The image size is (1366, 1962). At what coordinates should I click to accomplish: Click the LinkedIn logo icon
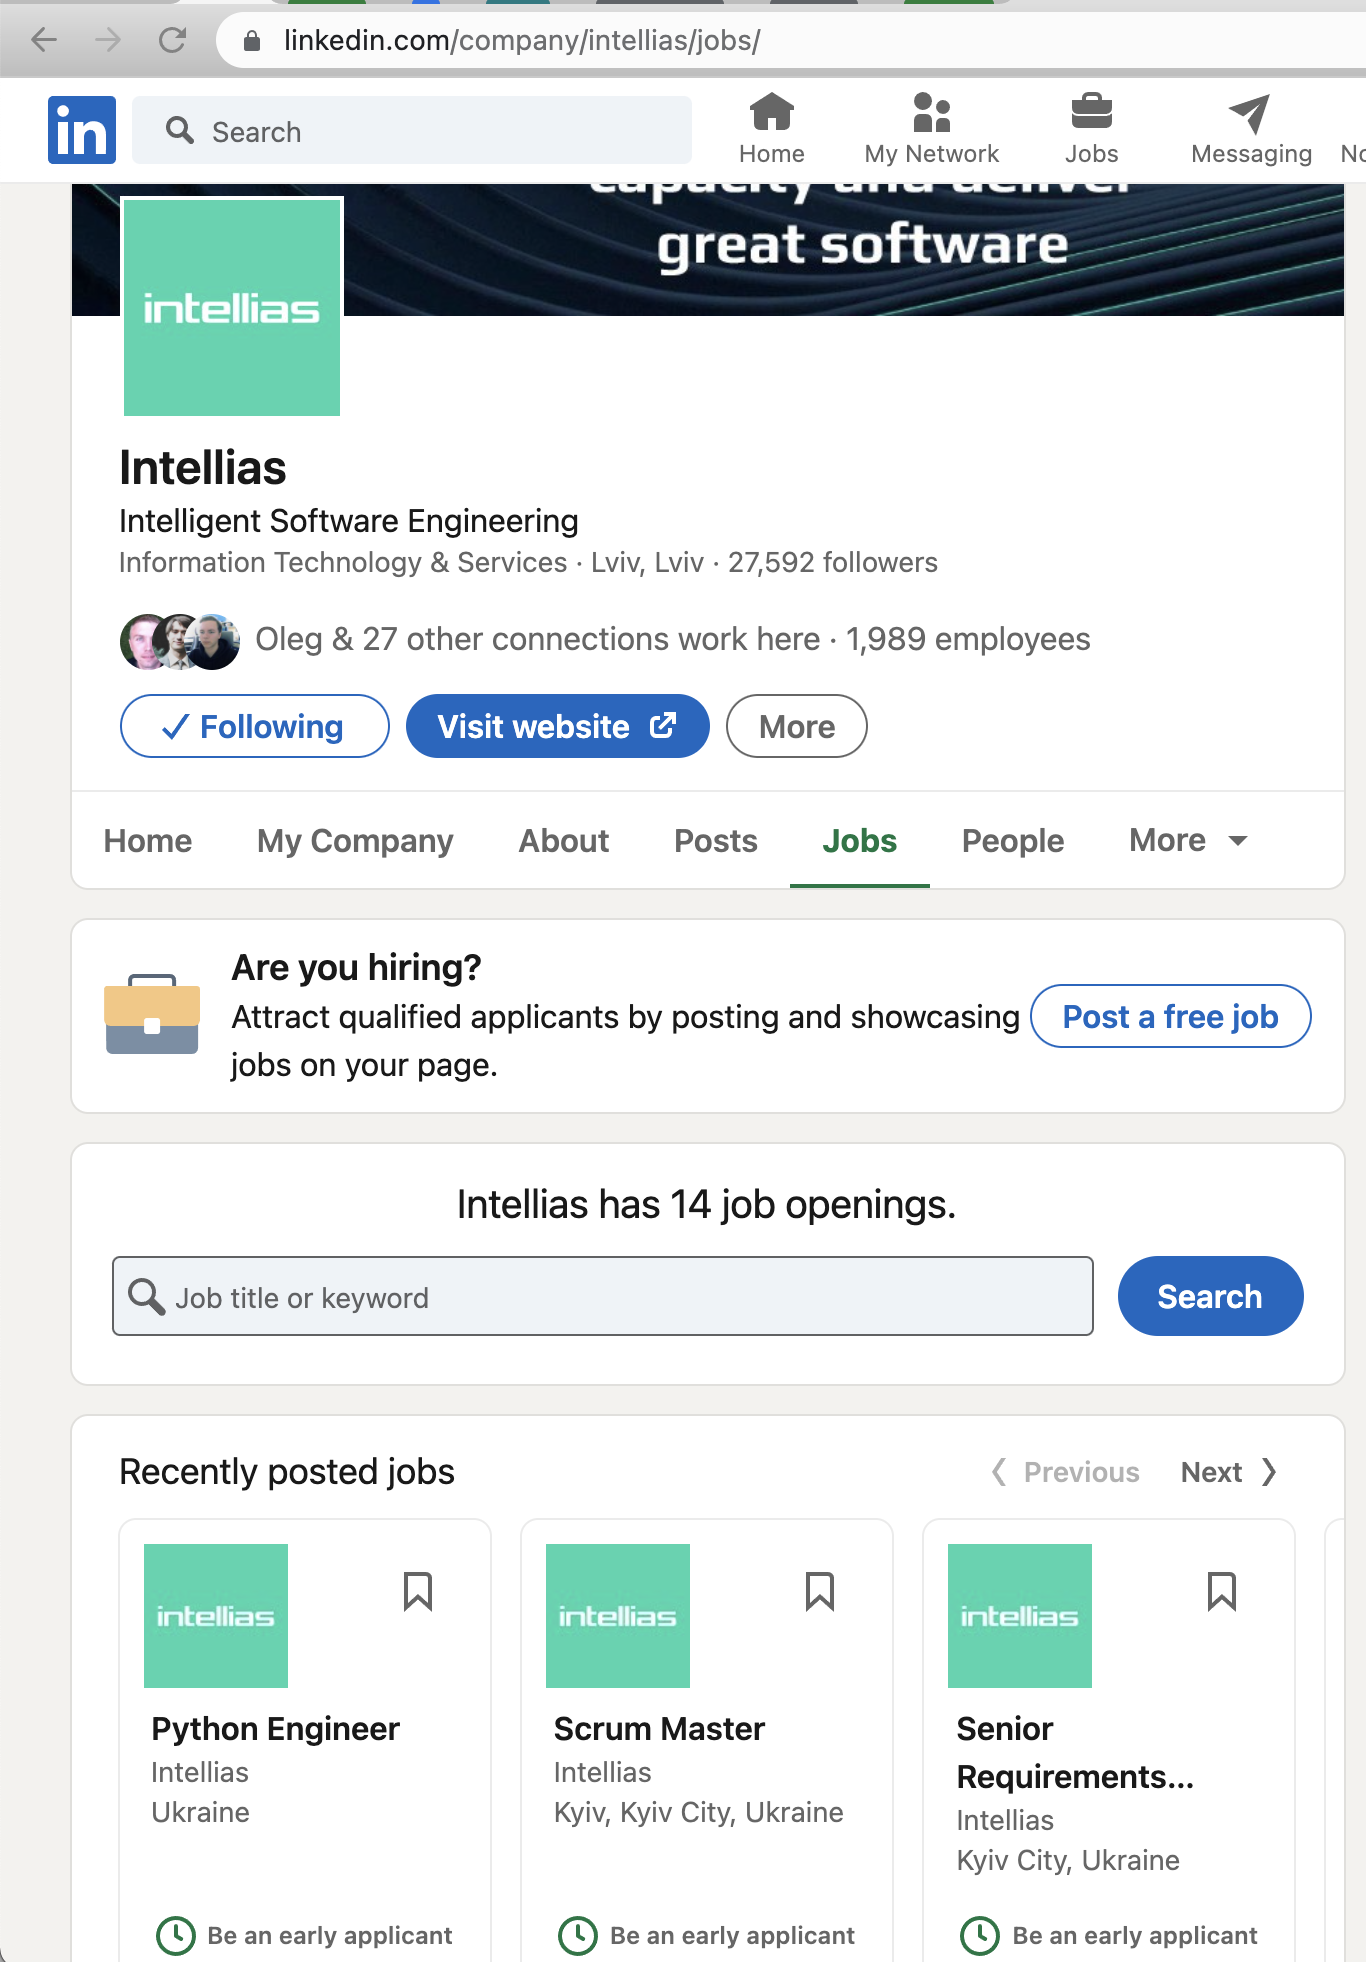[82, 130]
